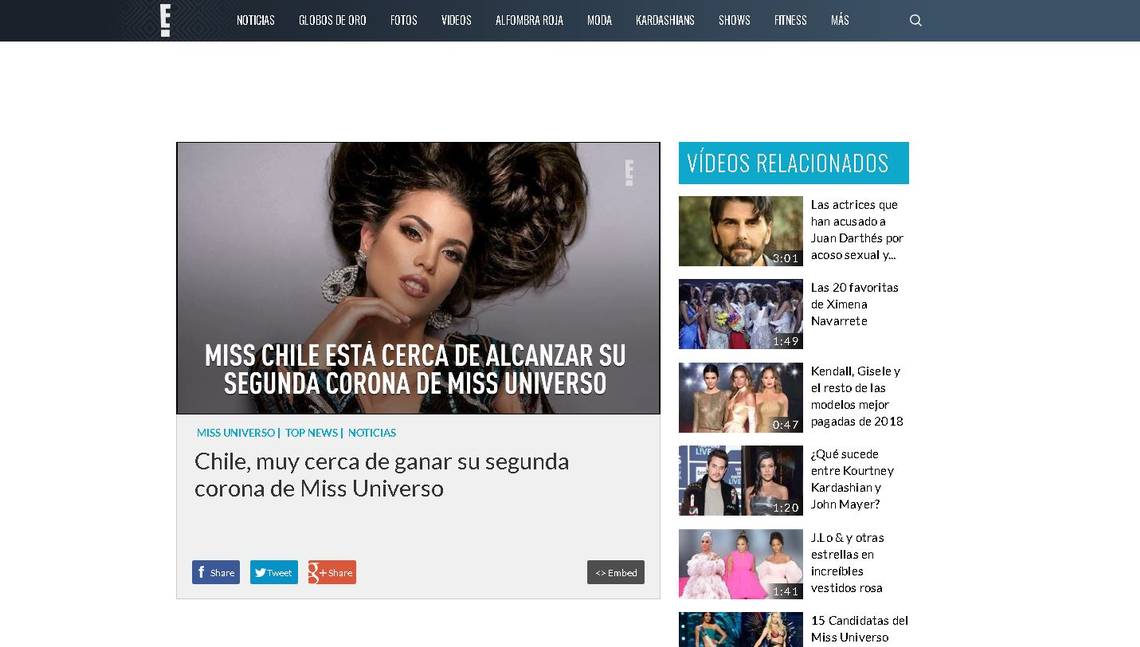Viewport: 1140px width, 647px height.
Task: Open the Ximena Navarrete favorites thumbnail
Action: (x=741, y=314)
